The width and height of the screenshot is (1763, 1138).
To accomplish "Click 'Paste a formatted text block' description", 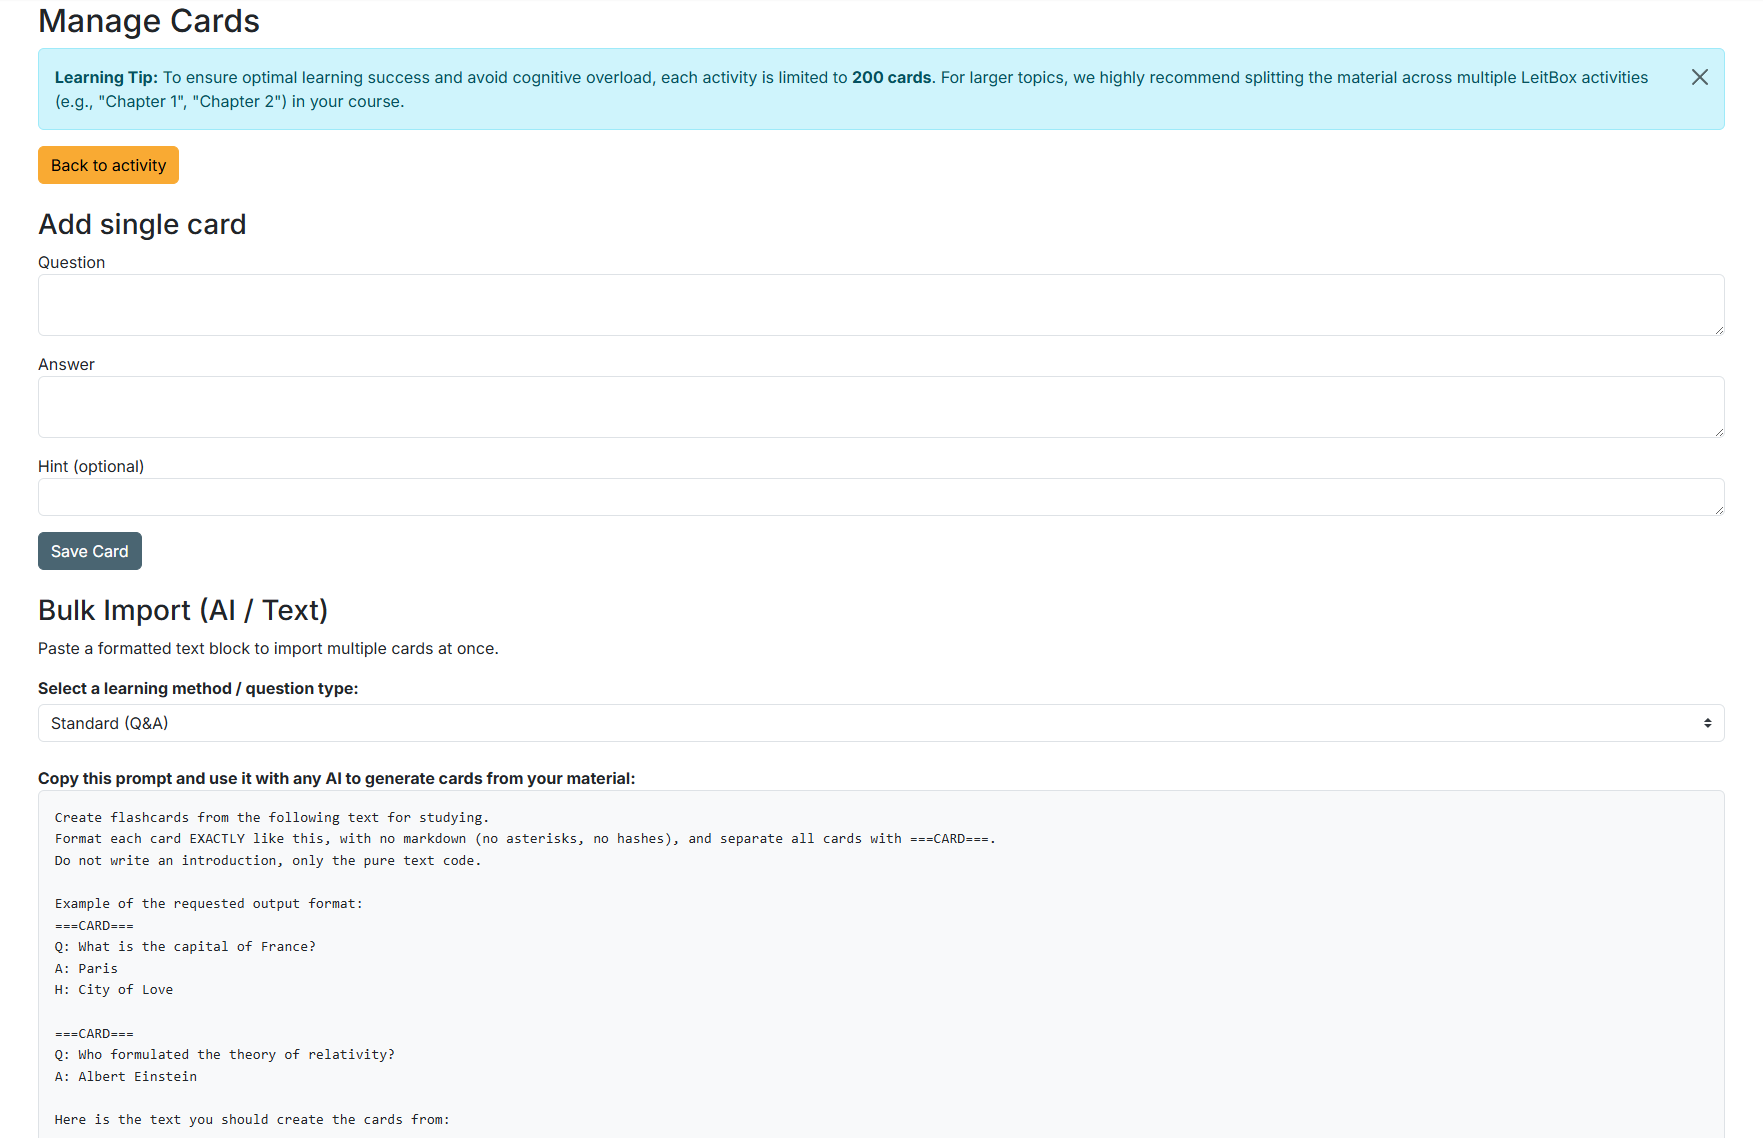I will tap(268, 648).
